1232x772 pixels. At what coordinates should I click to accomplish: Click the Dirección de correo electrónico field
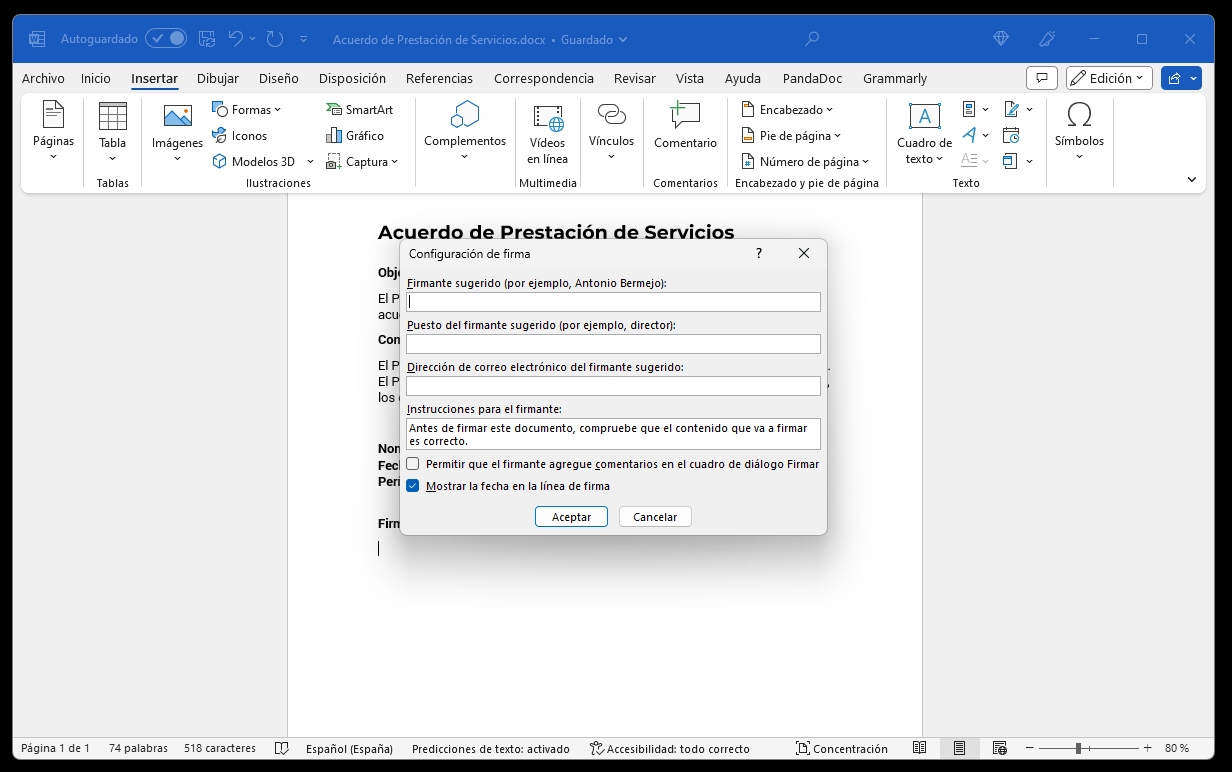[x=613, y=386]
